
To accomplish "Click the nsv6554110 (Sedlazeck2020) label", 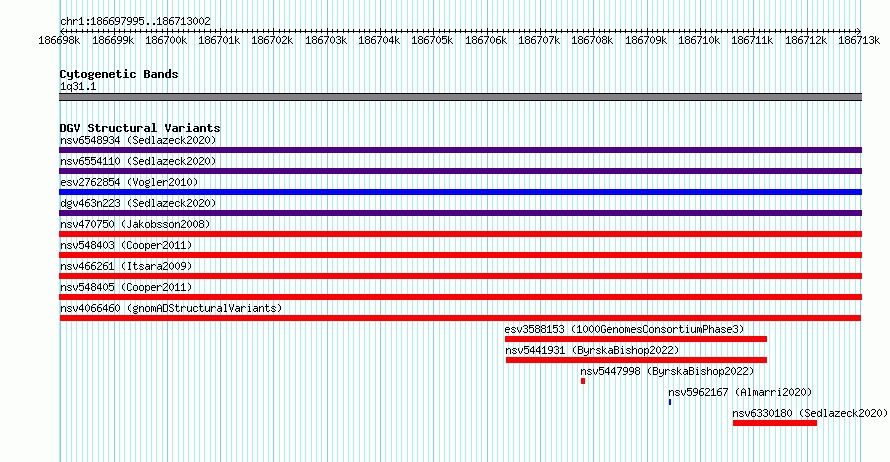I will [138, 161].
